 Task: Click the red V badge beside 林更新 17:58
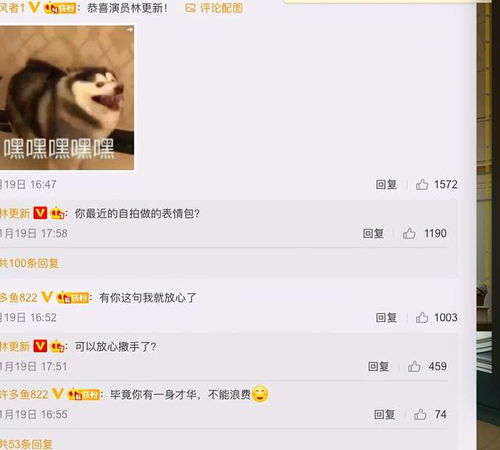point(40,213)
